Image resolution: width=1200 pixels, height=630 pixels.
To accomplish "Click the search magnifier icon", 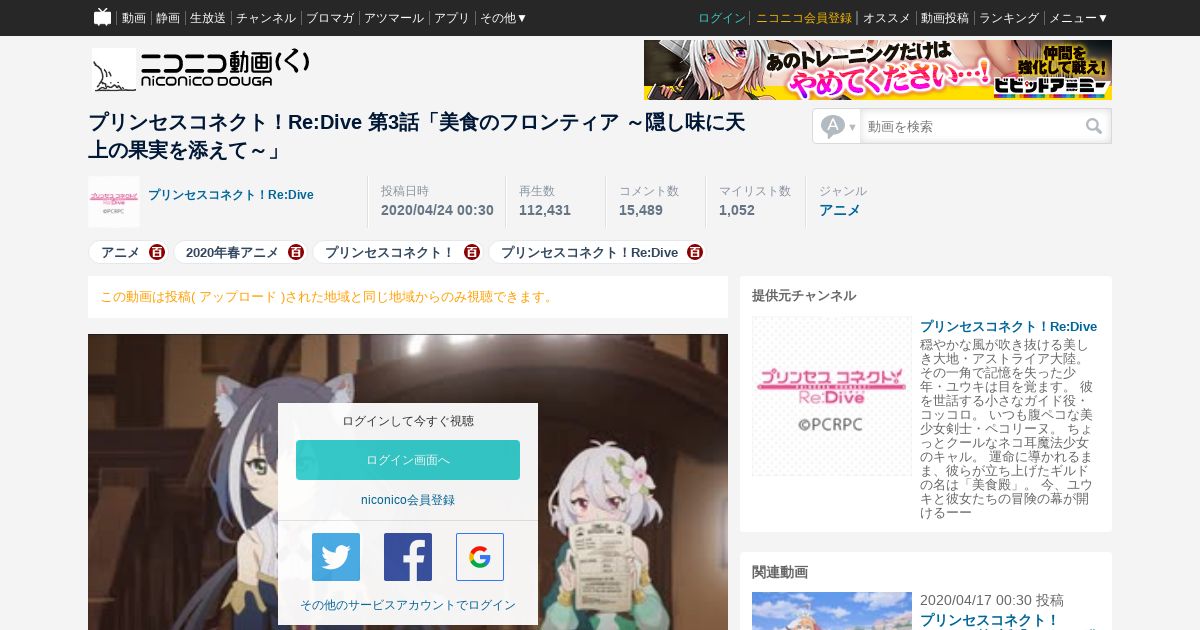I will point(1094,126).
